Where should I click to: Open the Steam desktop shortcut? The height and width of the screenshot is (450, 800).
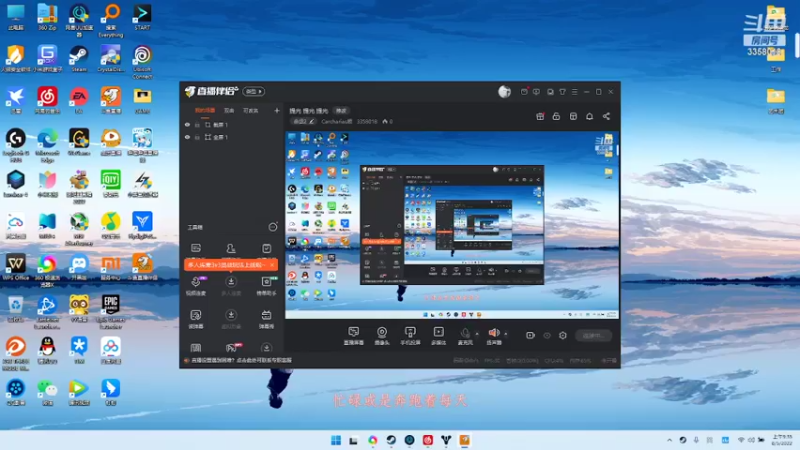pyautogui.click(x=79, y=58)
